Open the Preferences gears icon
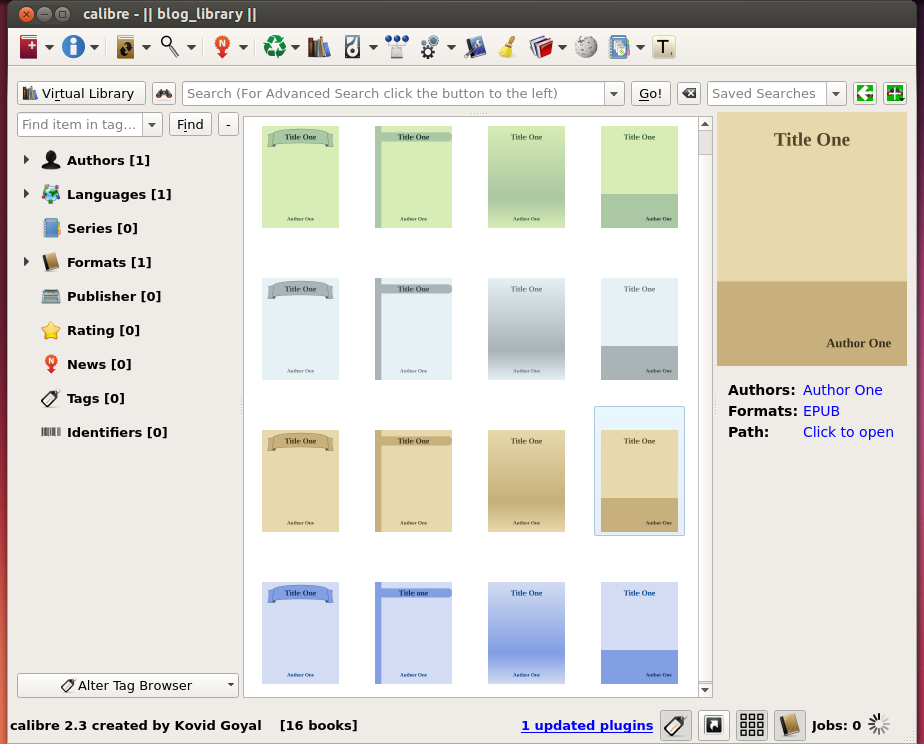The height and width of the screenshot is (744, 924). [x=430, y=47]
